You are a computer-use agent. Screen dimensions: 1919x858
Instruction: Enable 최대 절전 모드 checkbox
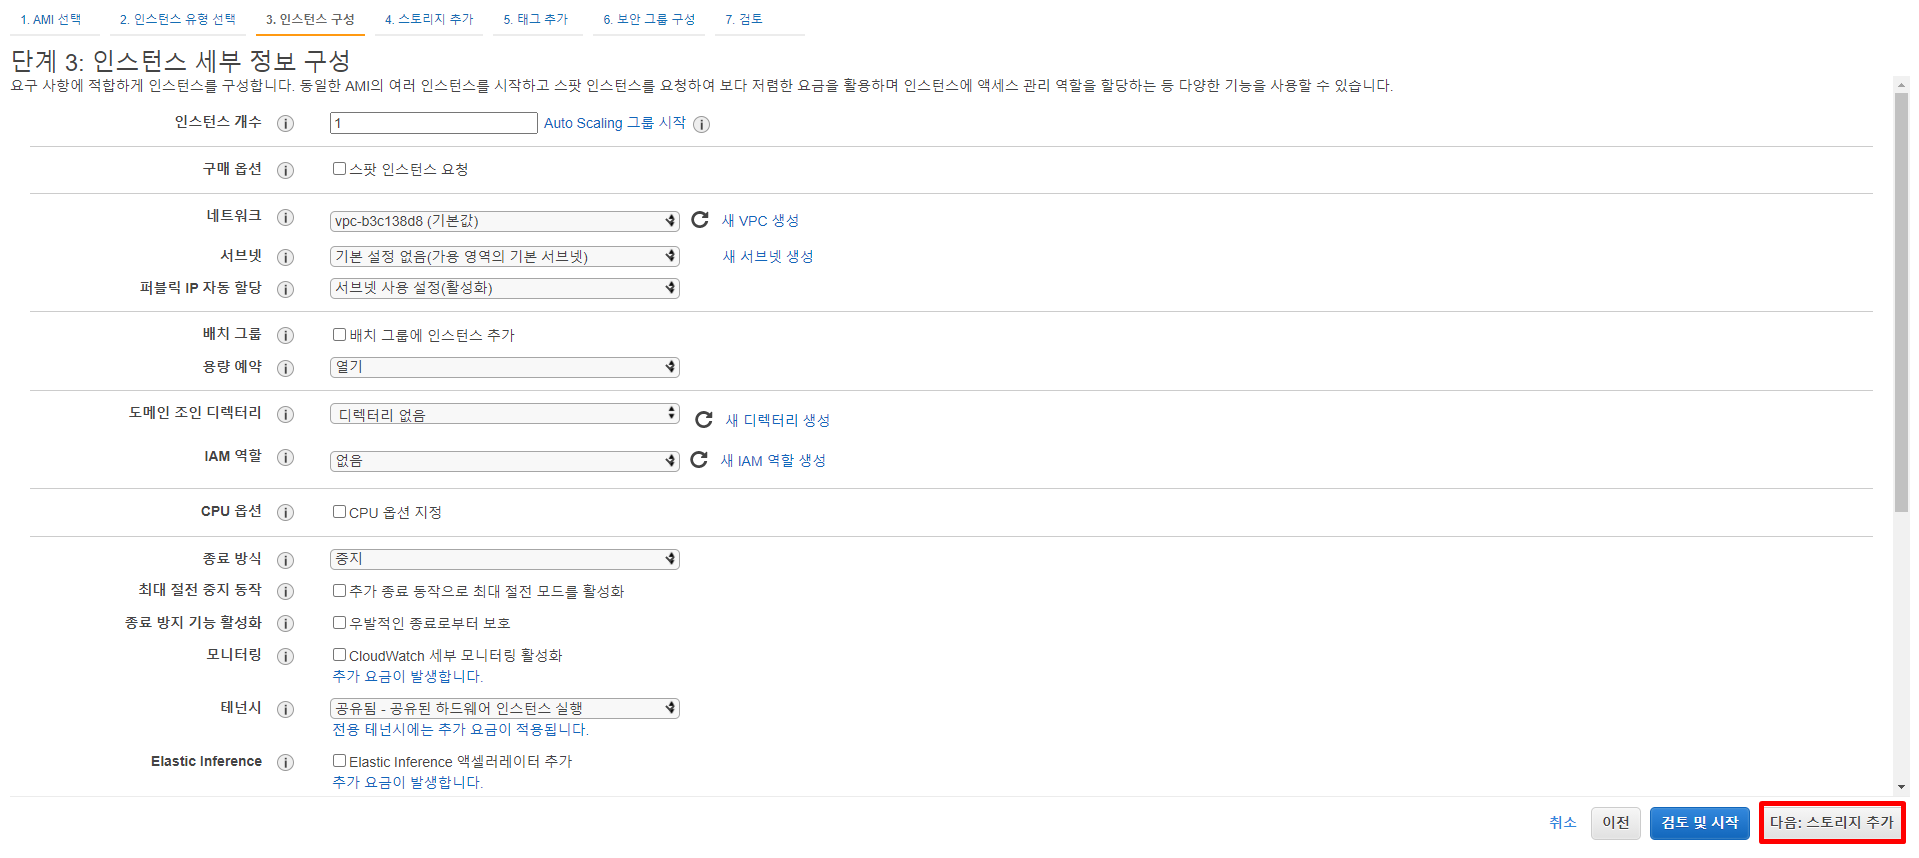click(x=339, y=591)
